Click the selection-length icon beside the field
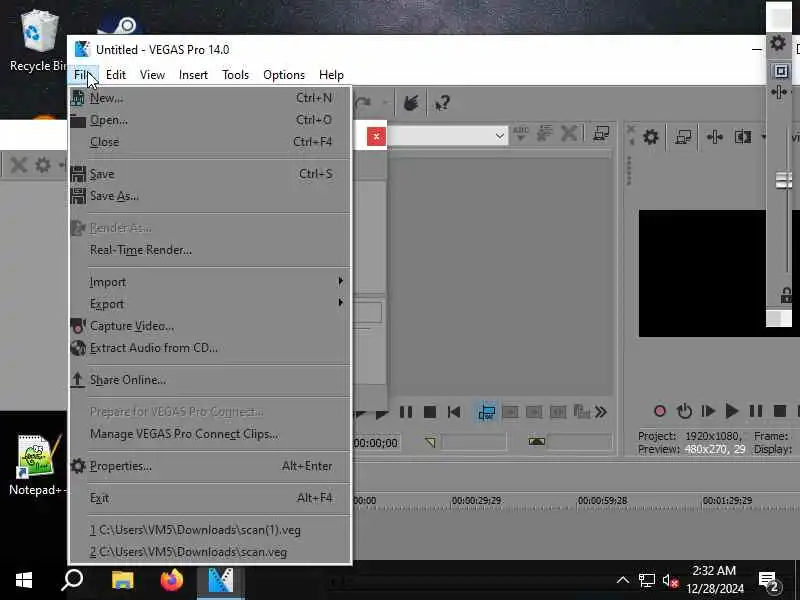800x600 pixels. [x=536, y=442]
